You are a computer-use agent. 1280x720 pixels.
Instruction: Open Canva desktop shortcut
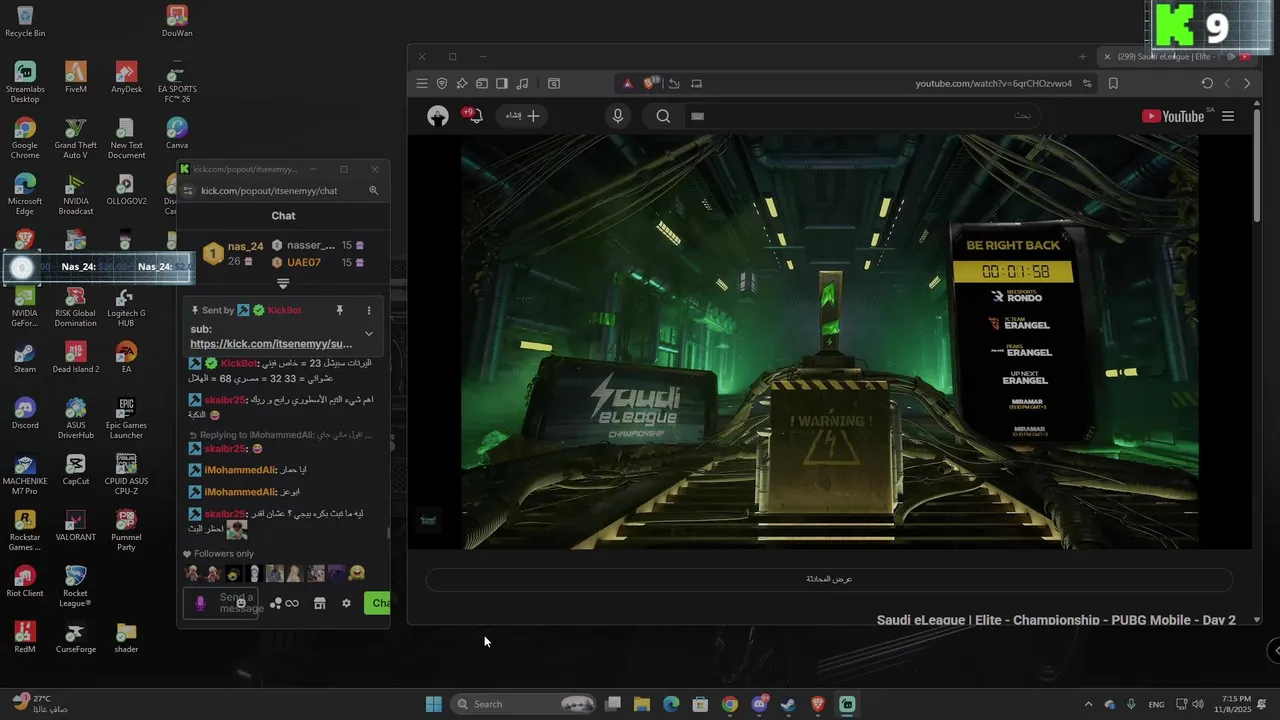click(x=177, y=133)
